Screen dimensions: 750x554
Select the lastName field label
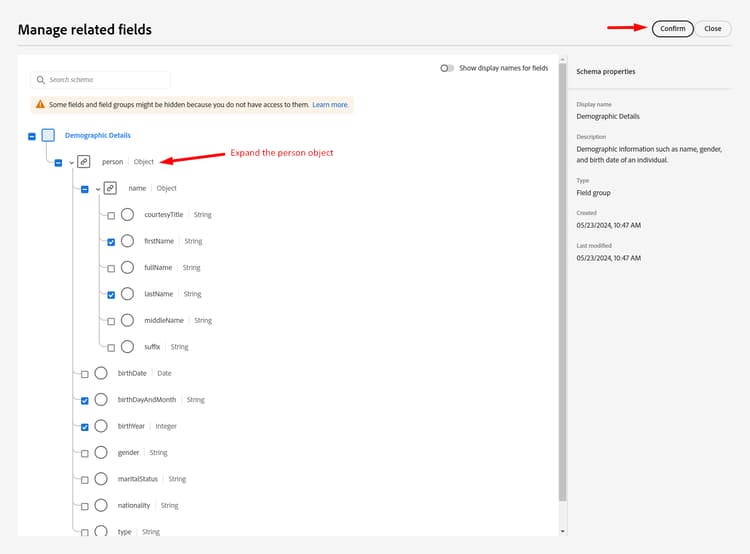pyautogui.click(x=158, y=294)
